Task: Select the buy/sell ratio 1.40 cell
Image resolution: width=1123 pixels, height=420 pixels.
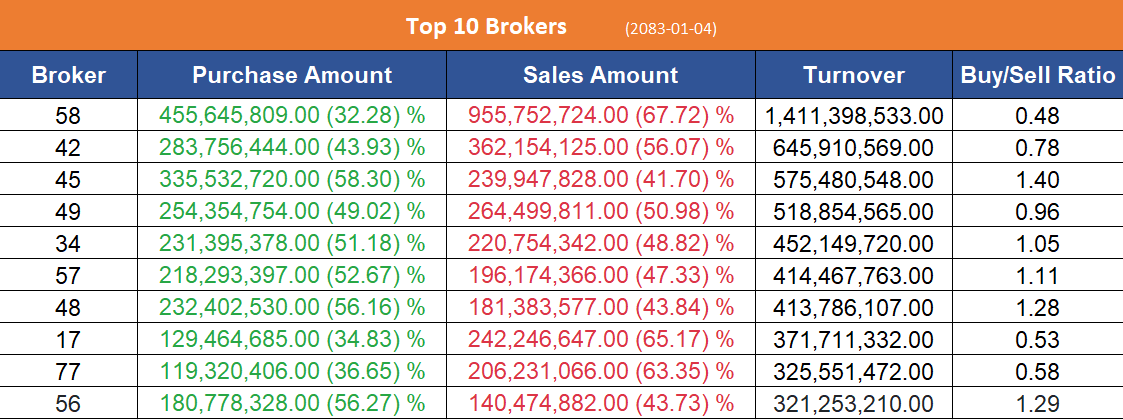Action: pos(1037,184)
